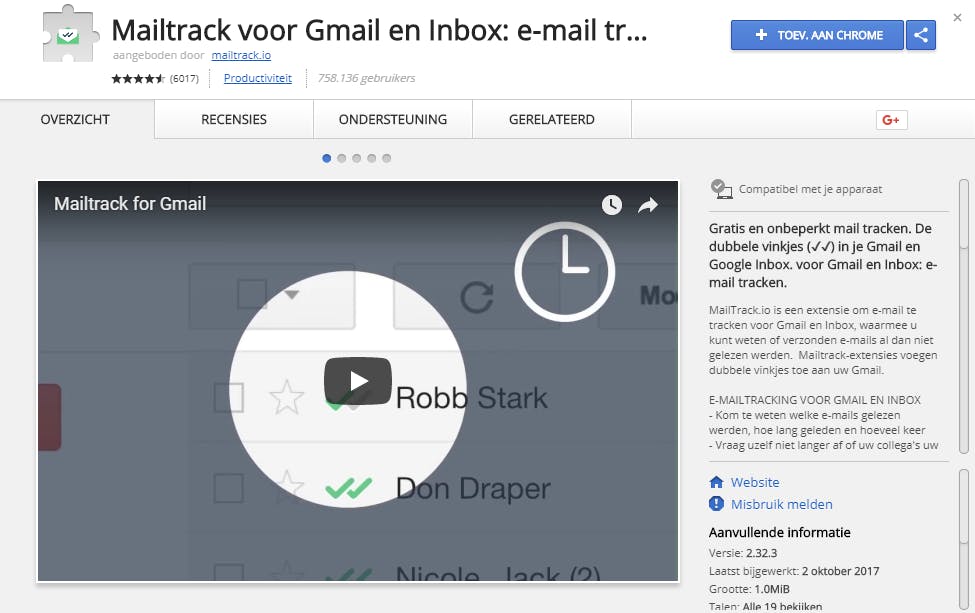Select the Overzicht tab

[x=75, y=119]
